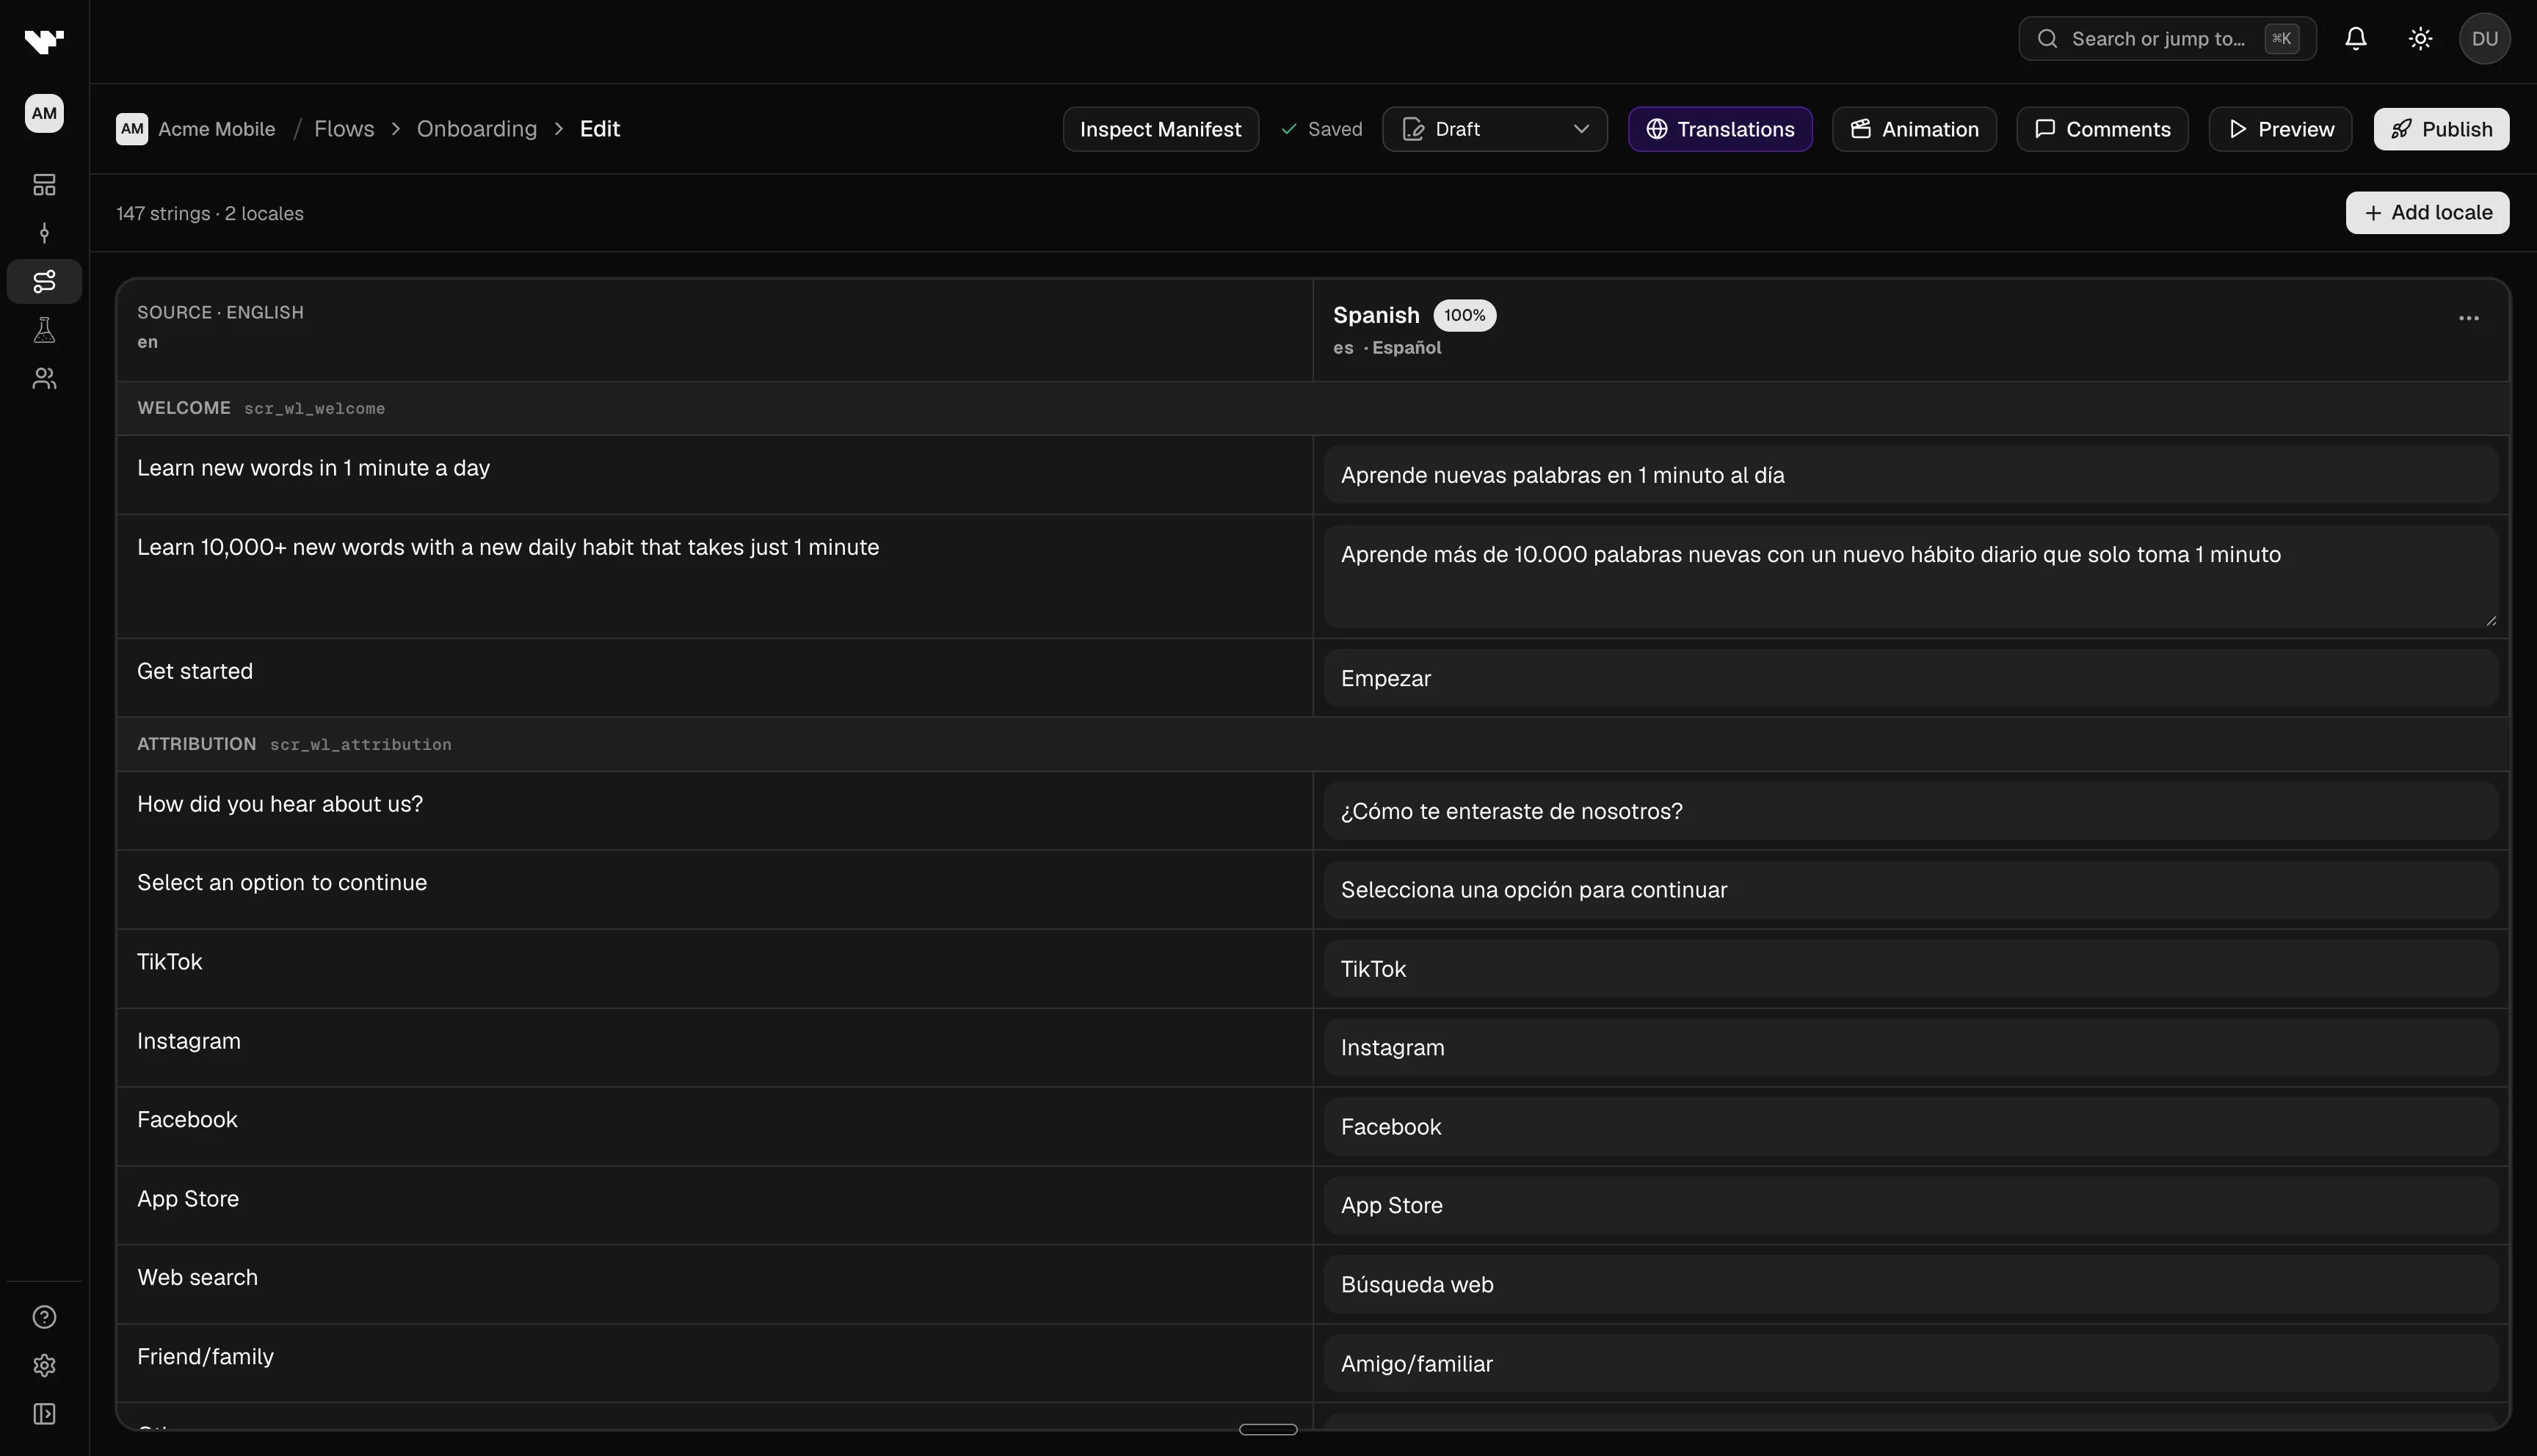Click the horizontal scrollbar thumb at bottom
Viewport: 2537px width, 1456px height.
coord(1268,1429)
